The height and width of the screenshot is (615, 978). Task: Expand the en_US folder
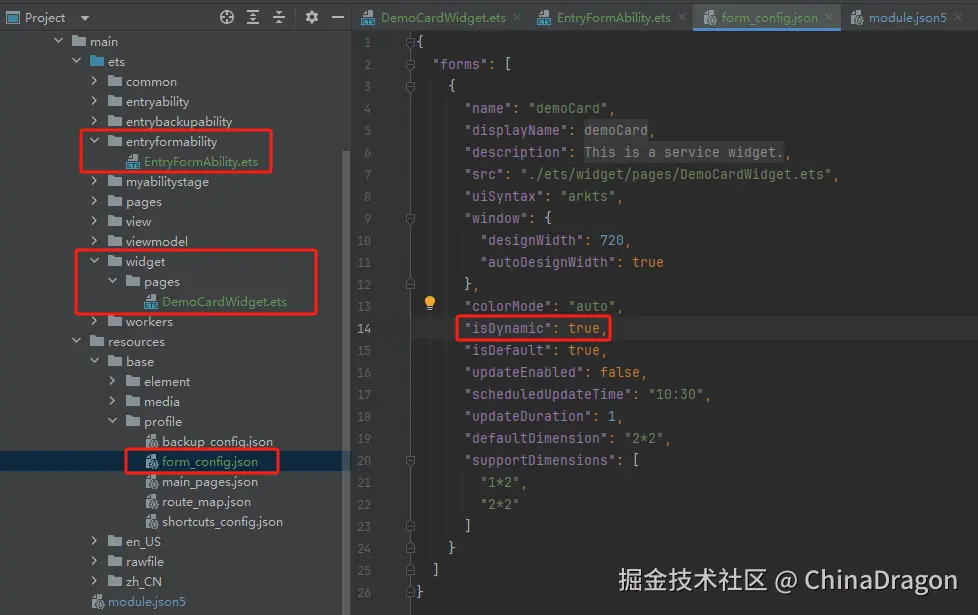click(94, 540)
